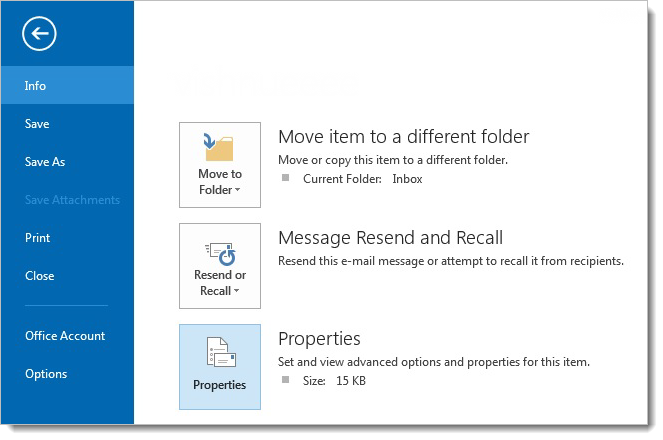This screenshot has height=440, width=663.
Task: Open the Resend or Recall dropdown button
Action: pos(220,266)
